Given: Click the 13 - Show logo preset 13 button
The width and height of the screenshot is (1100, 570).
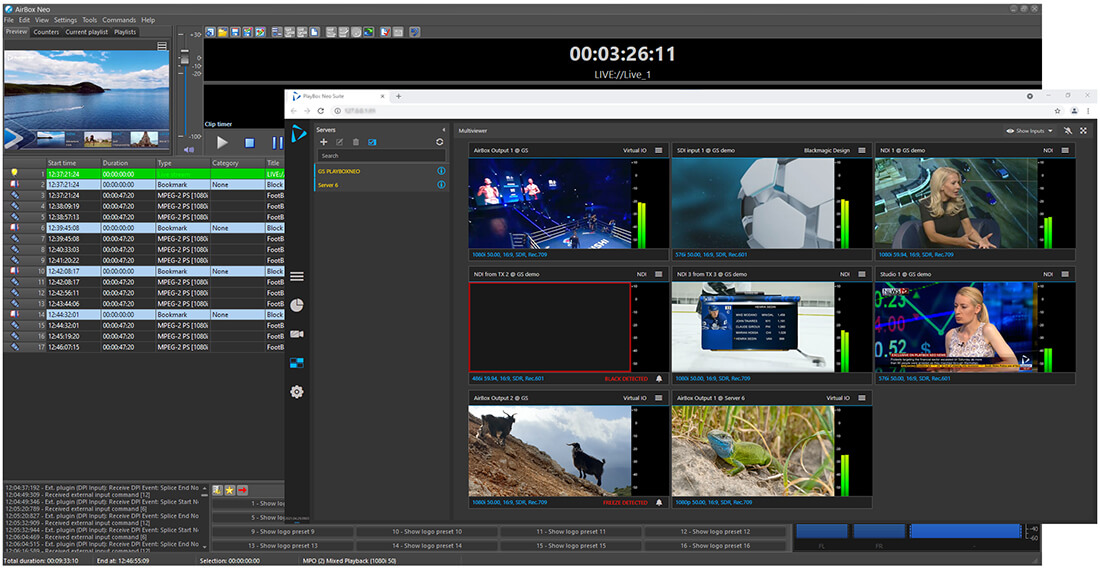Looking at the screenshot, I should coord(283,545).
